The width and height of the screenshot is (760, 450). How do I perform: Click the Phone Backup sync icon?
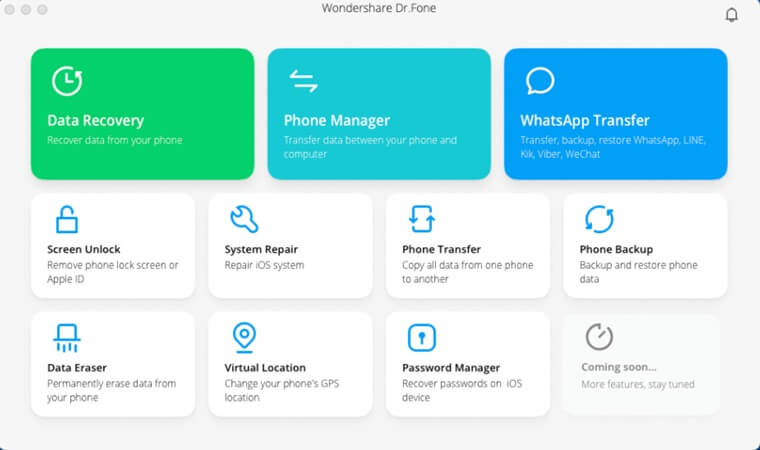click(x=599, y=219)
